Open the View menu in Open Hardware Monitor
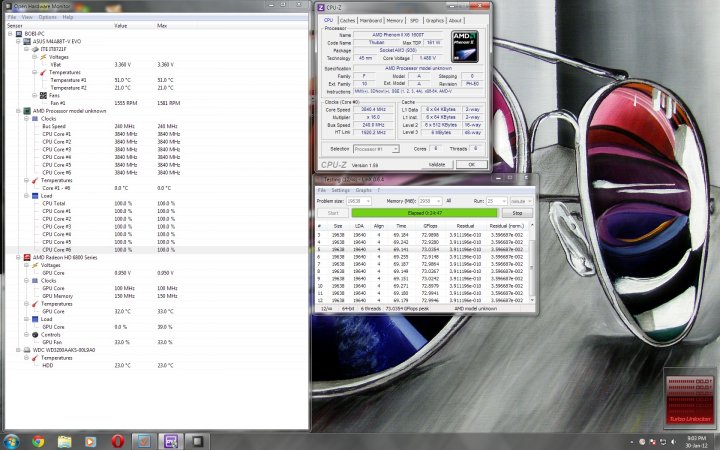Image resolution: width=720 pixels, height=450 pixels. [x=27, y=17]
